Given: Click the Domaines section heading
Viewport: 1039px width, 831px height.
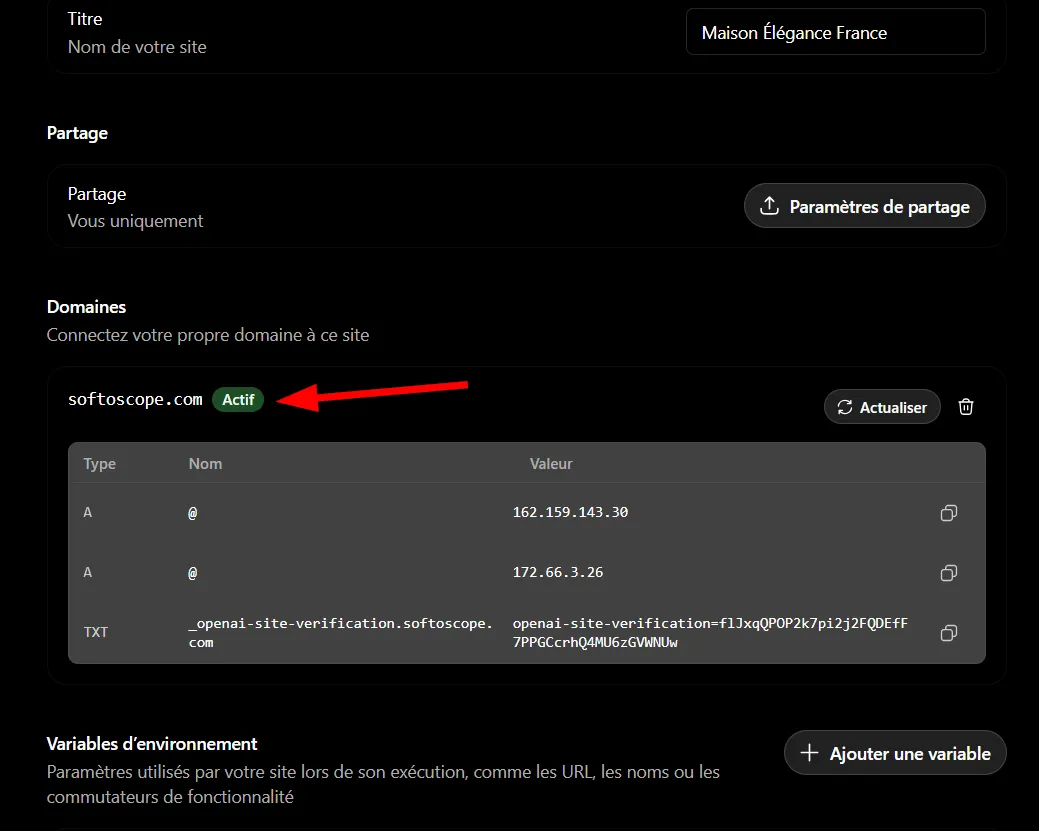Looking at the screenshot, I should 86,307.
